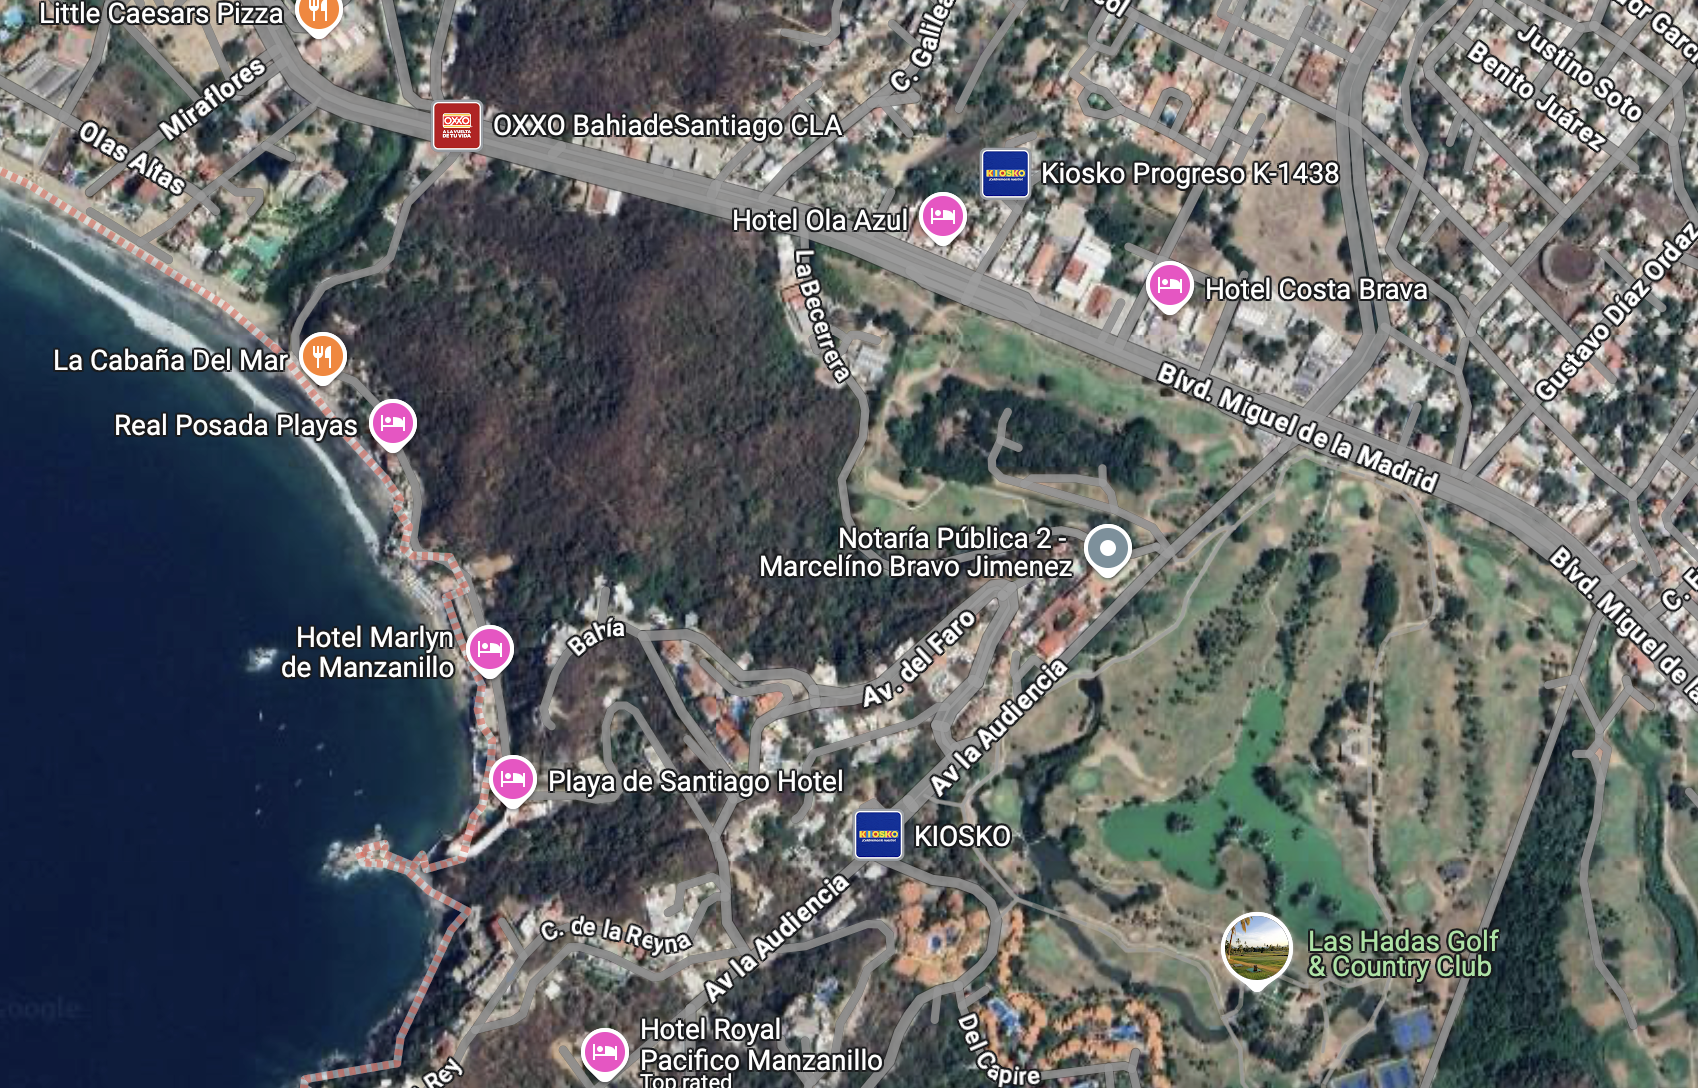Open the Las Hadas Golf & Country Club label
1698x1088 pixels.
pyautogui.click(x=1403, y=954)
